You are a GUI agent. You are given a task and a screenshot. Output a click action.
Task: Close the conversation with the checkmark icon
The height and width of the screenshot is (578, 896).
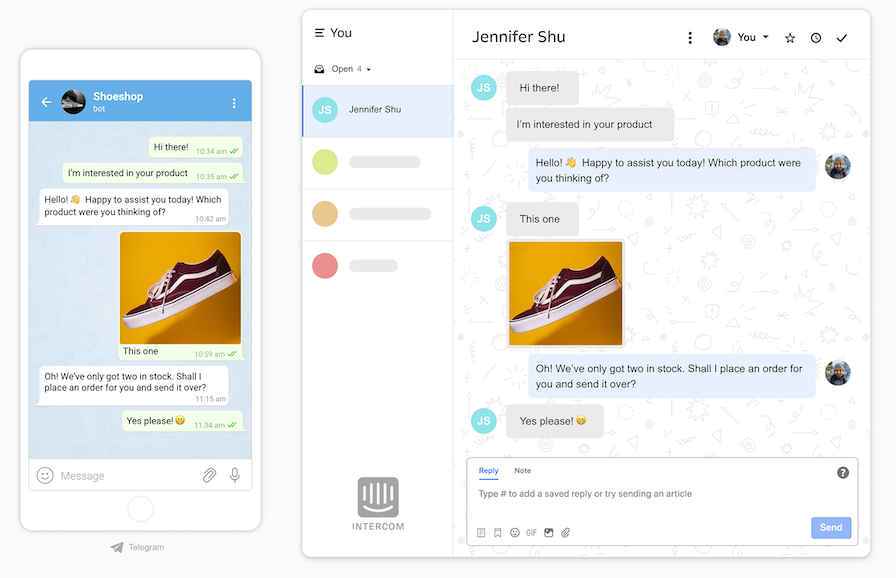point(841,37)
